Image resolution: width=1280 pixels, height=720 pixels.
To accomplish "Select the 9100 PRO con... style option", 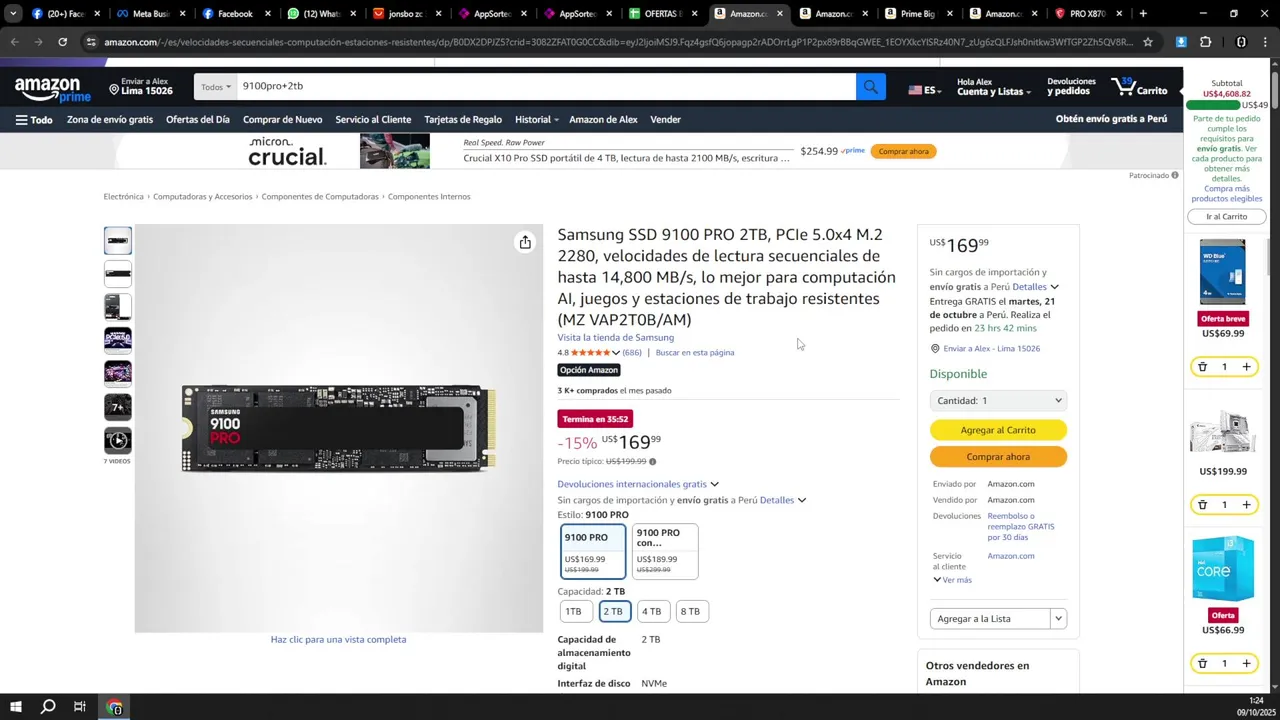I will coord(665,551).
